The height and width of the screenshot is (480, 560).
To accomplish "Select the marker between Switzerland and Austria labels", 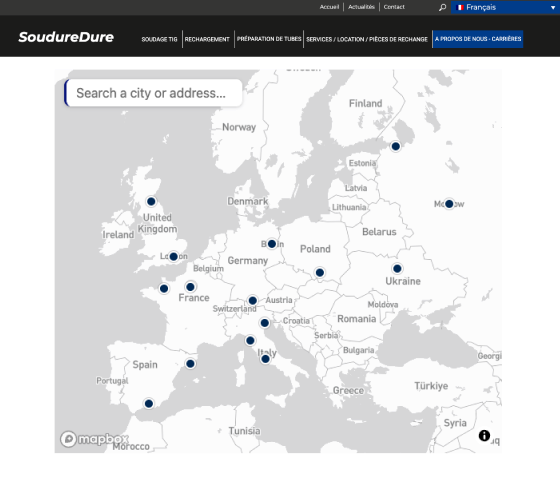I will tap(252, 300).
